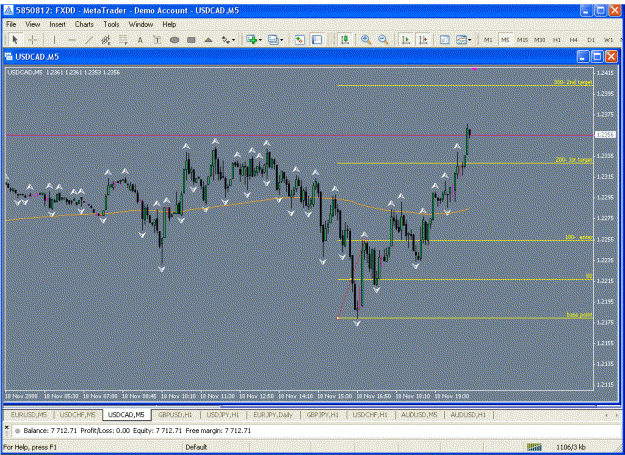625x455 pixels.
Task: Click the profiles icon
Action: coord(273,39)
